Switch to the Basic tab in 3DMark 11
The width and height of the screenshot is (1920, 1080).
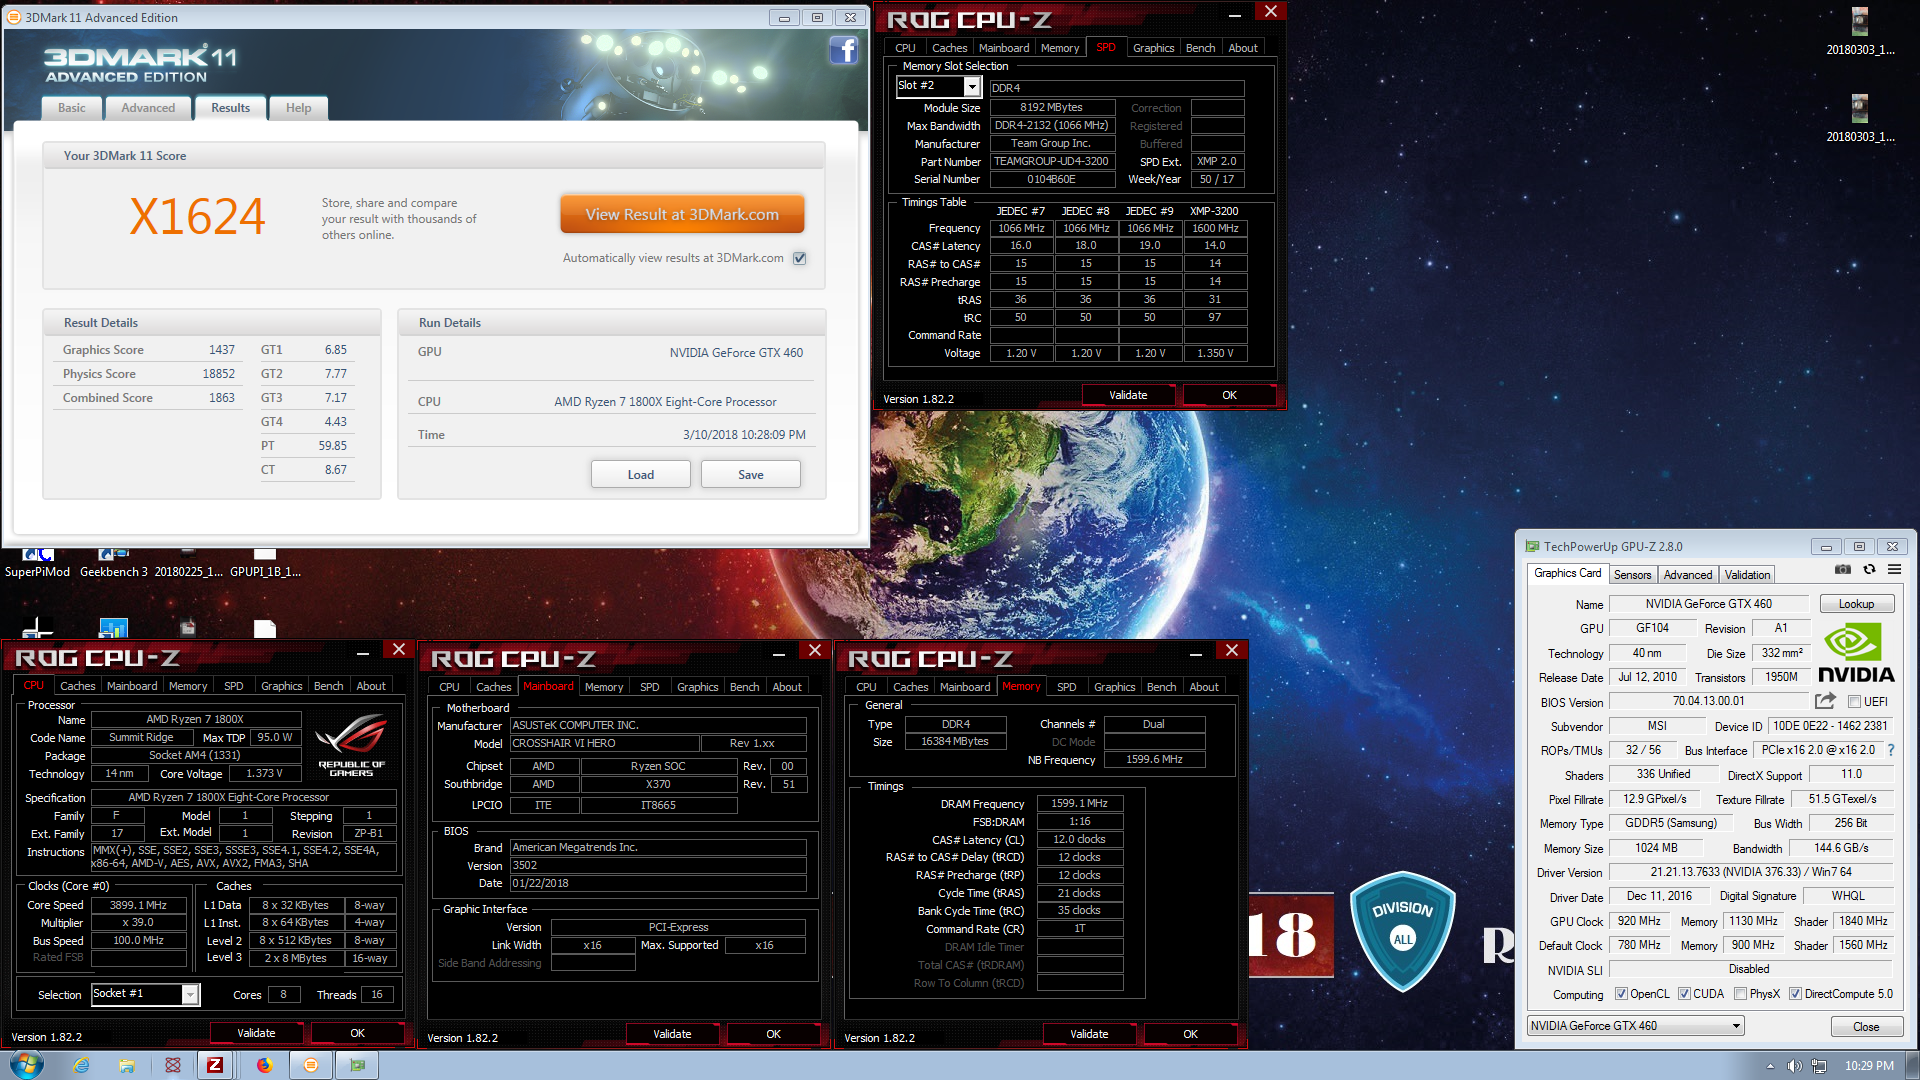pyautogui.click(x=72, y=108)
